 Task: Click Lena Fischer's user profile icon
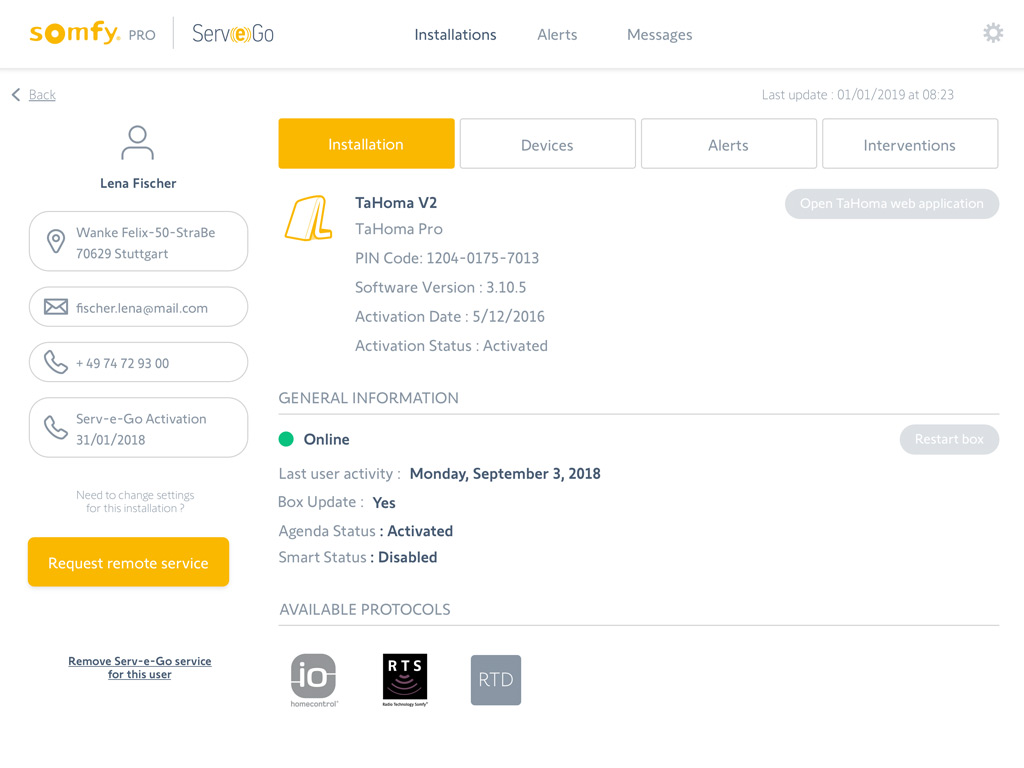tap(137, 143)
